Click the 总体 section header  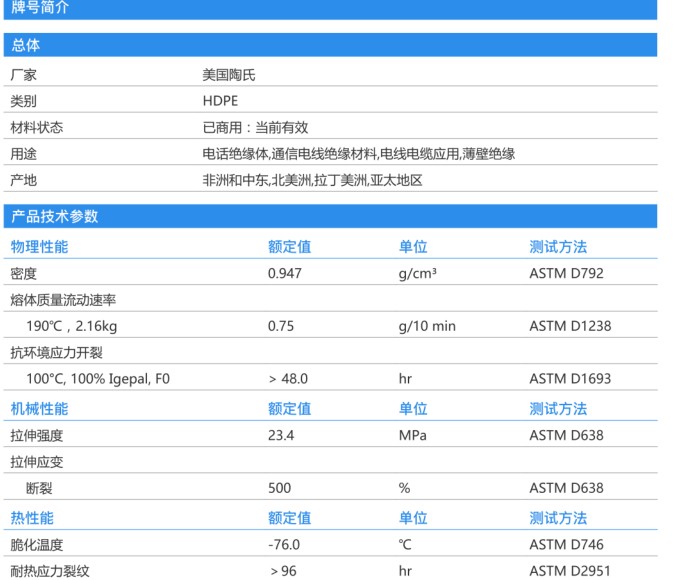coord(330,45)
